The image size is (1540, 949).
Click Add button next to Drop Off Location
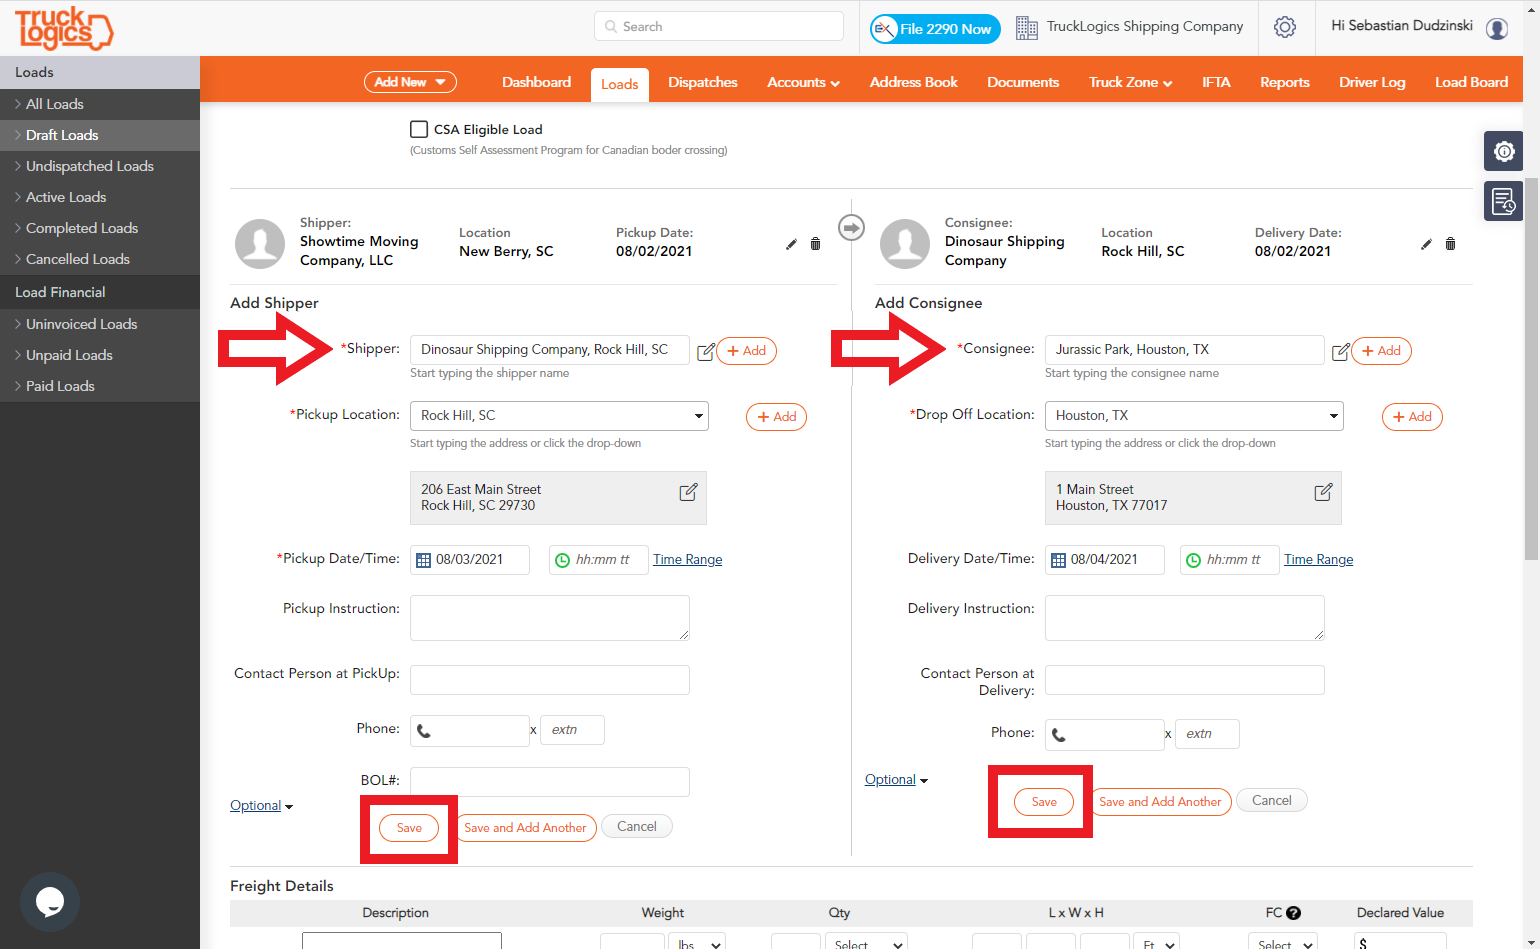pos(1412,417)
